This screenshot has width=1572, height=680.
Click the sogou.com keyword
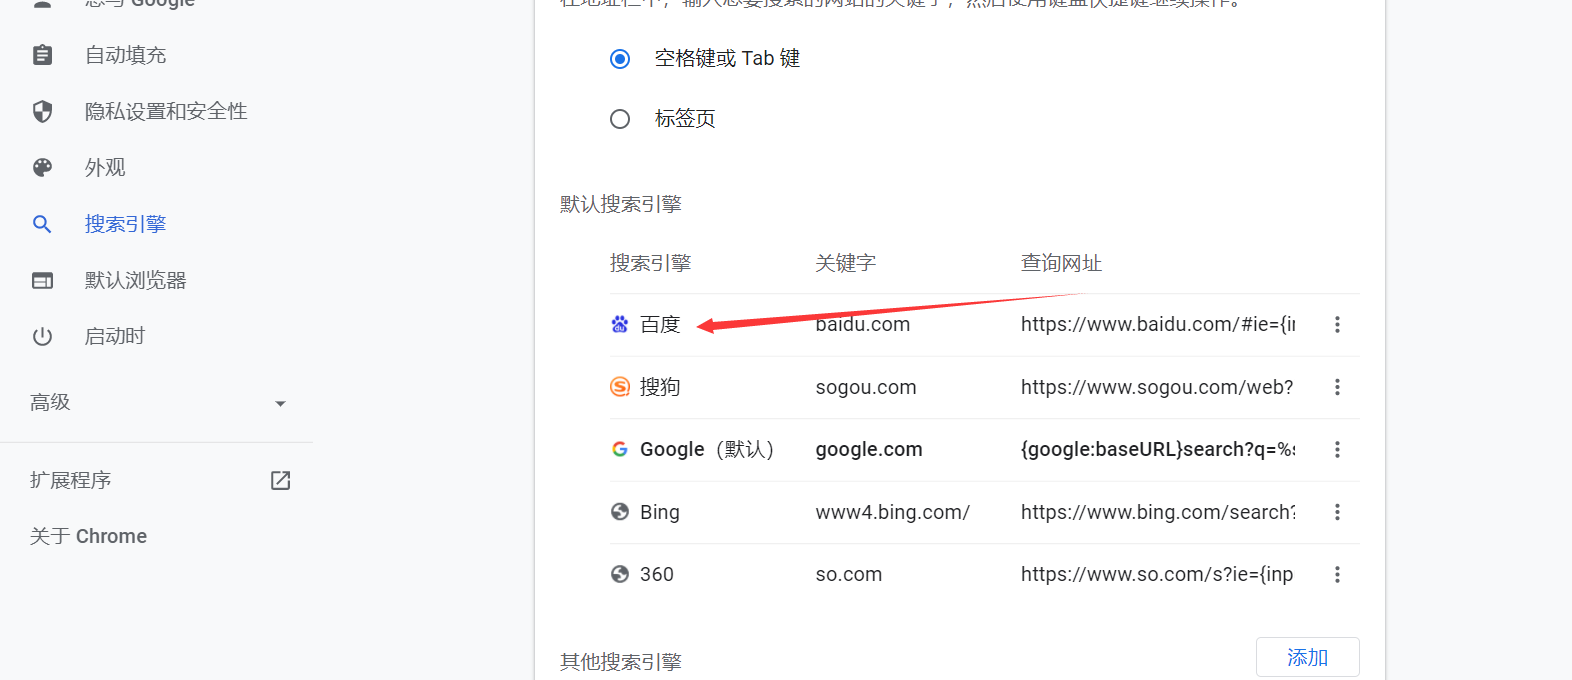pyautogui.click(x=866, y=387)
